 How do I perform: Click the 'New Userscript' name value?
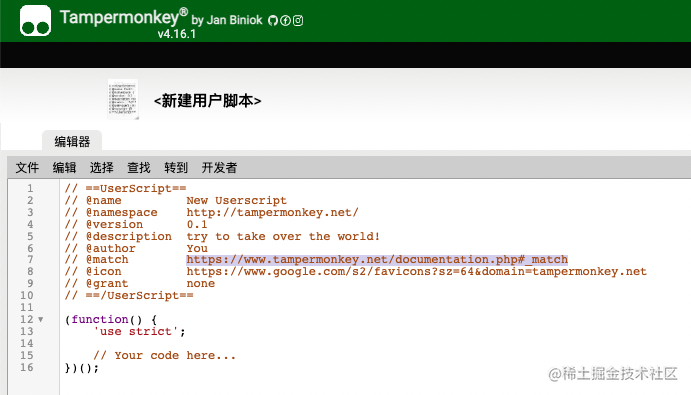236,200
